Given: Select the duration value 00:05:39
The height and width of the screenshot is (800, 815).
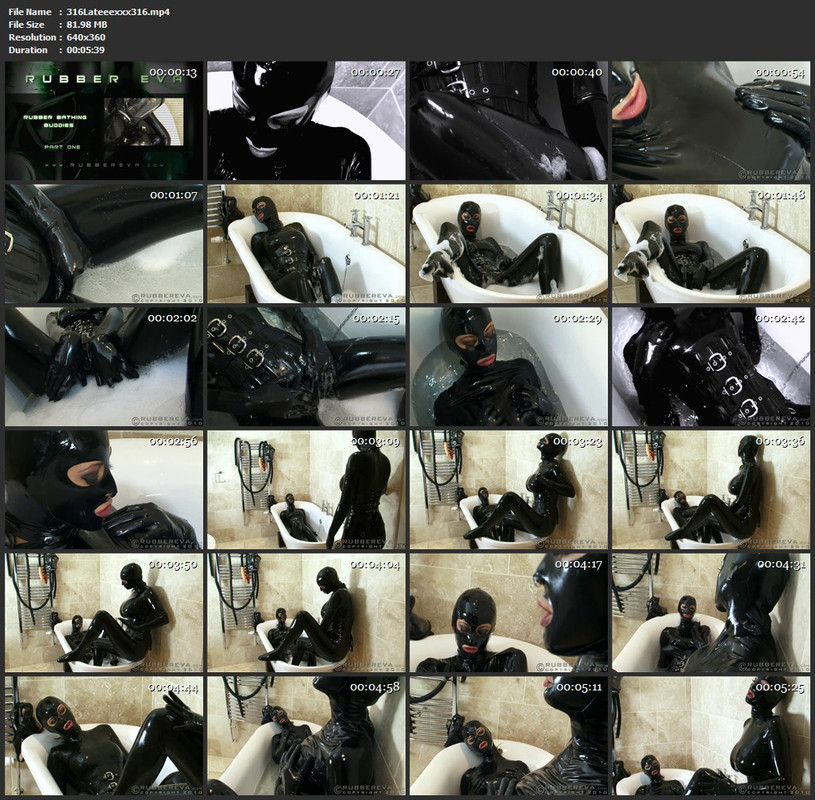Looking at the screenshot, I should point(85,50).
